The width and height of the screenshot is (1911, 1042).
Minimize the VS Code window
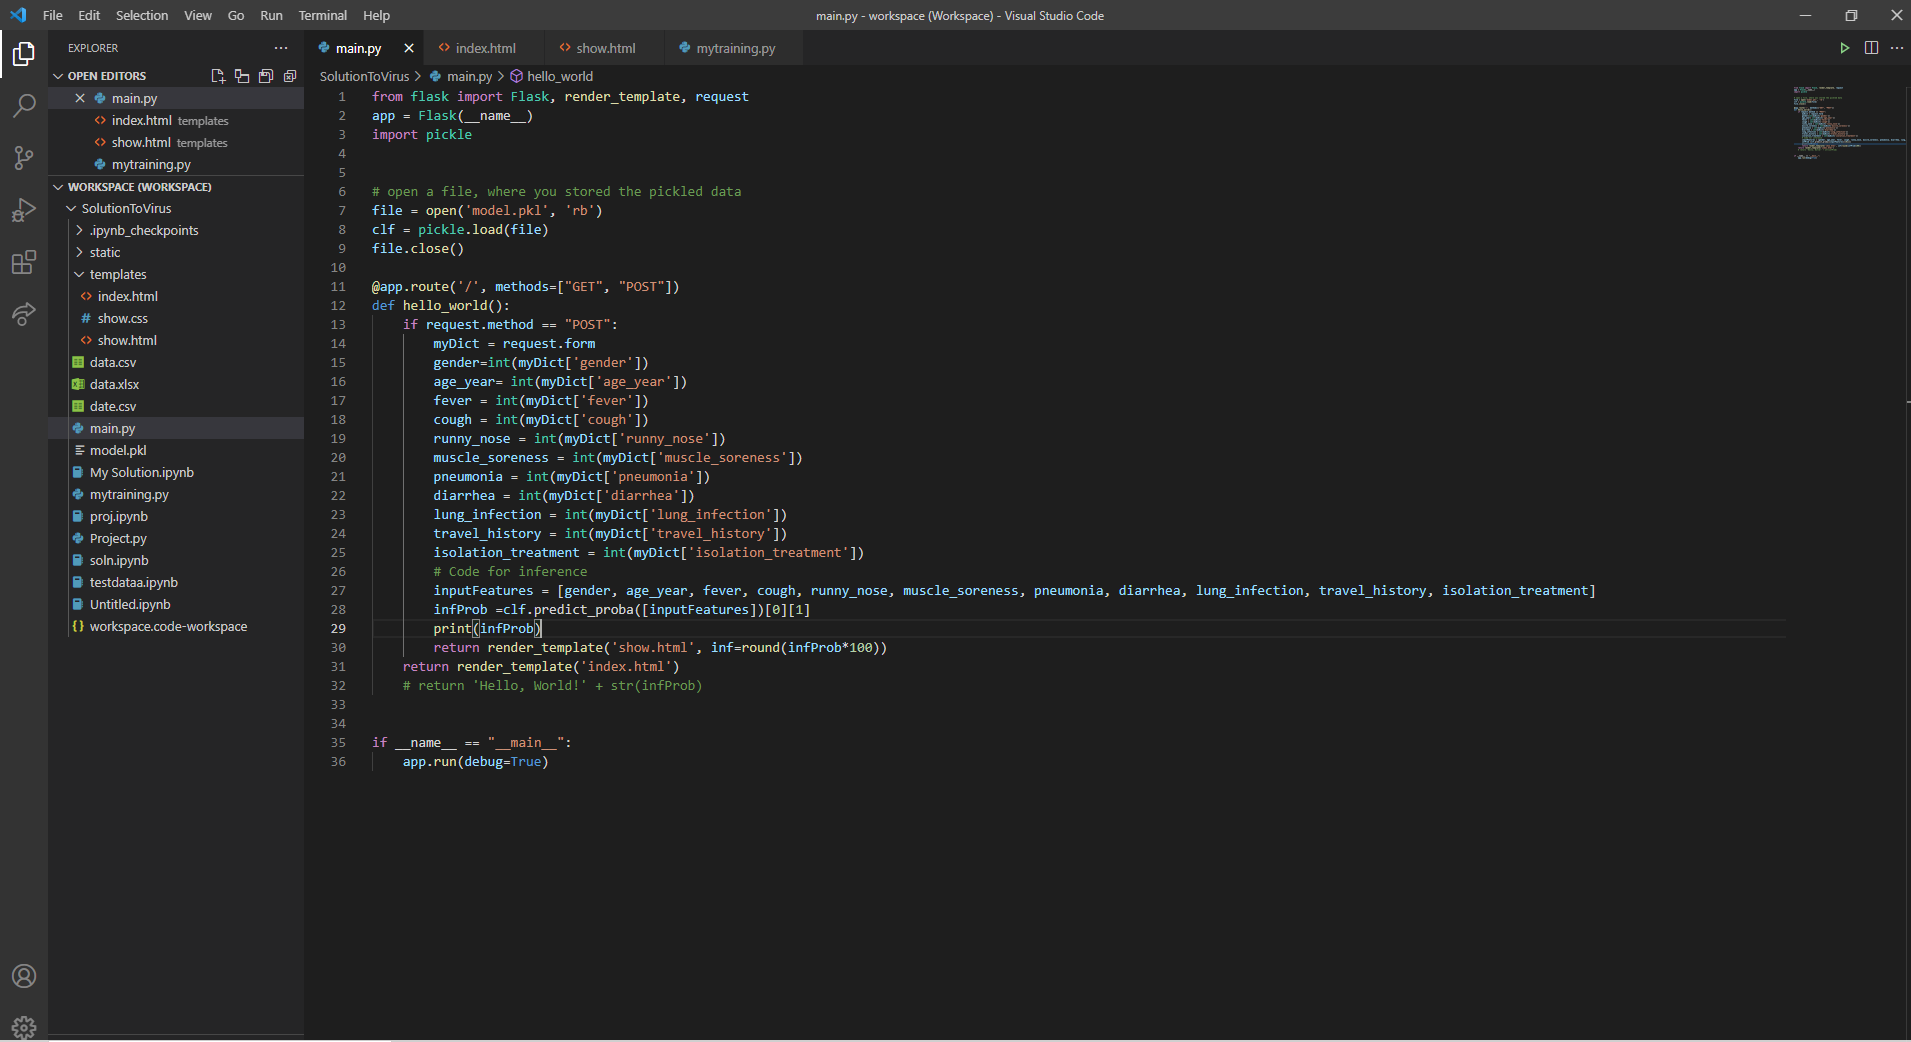1805,15
